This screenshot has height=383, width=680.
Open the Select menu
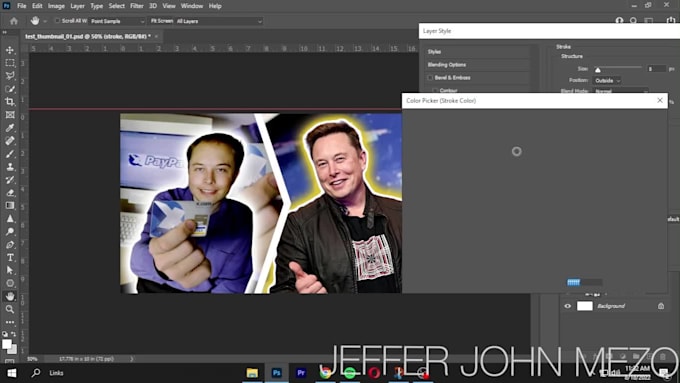click(117, 6)
